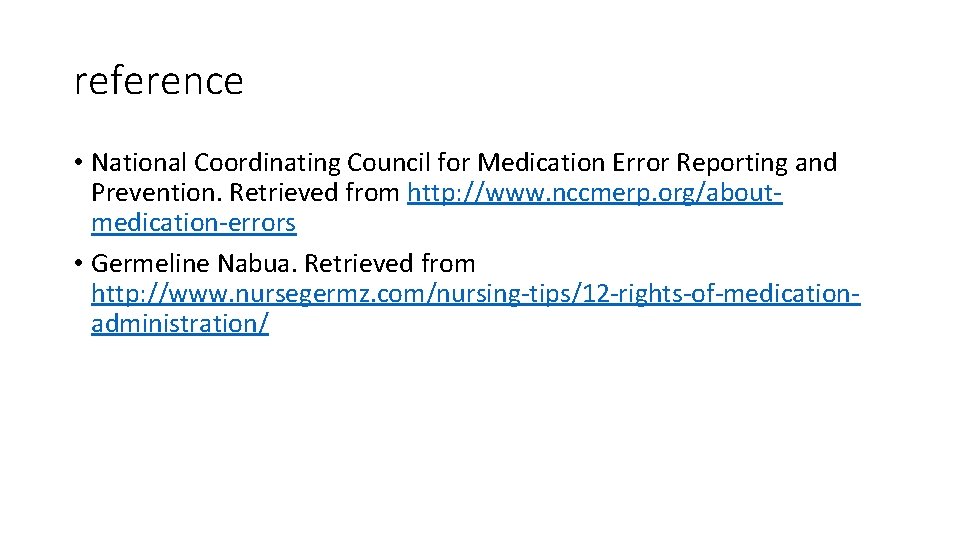Click the underlined 'administration/' link text
The image size is (960, 540).
pyautogui.click(x=180, y=324)
